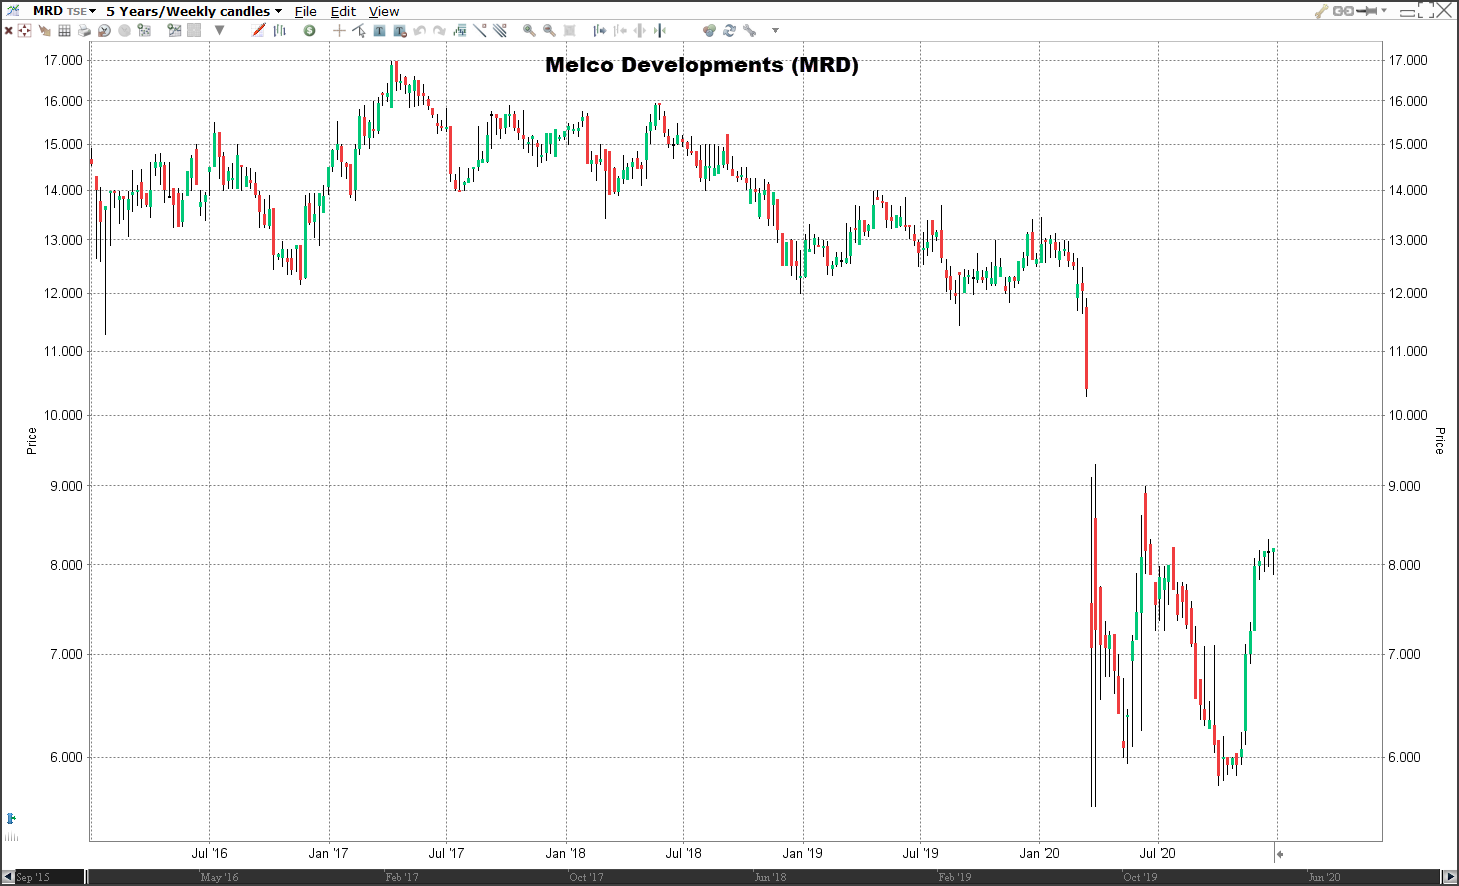Open the MRD TSE symbol dropdown
The height and width of the screenshot is (886, 1459).
(65, 11)
